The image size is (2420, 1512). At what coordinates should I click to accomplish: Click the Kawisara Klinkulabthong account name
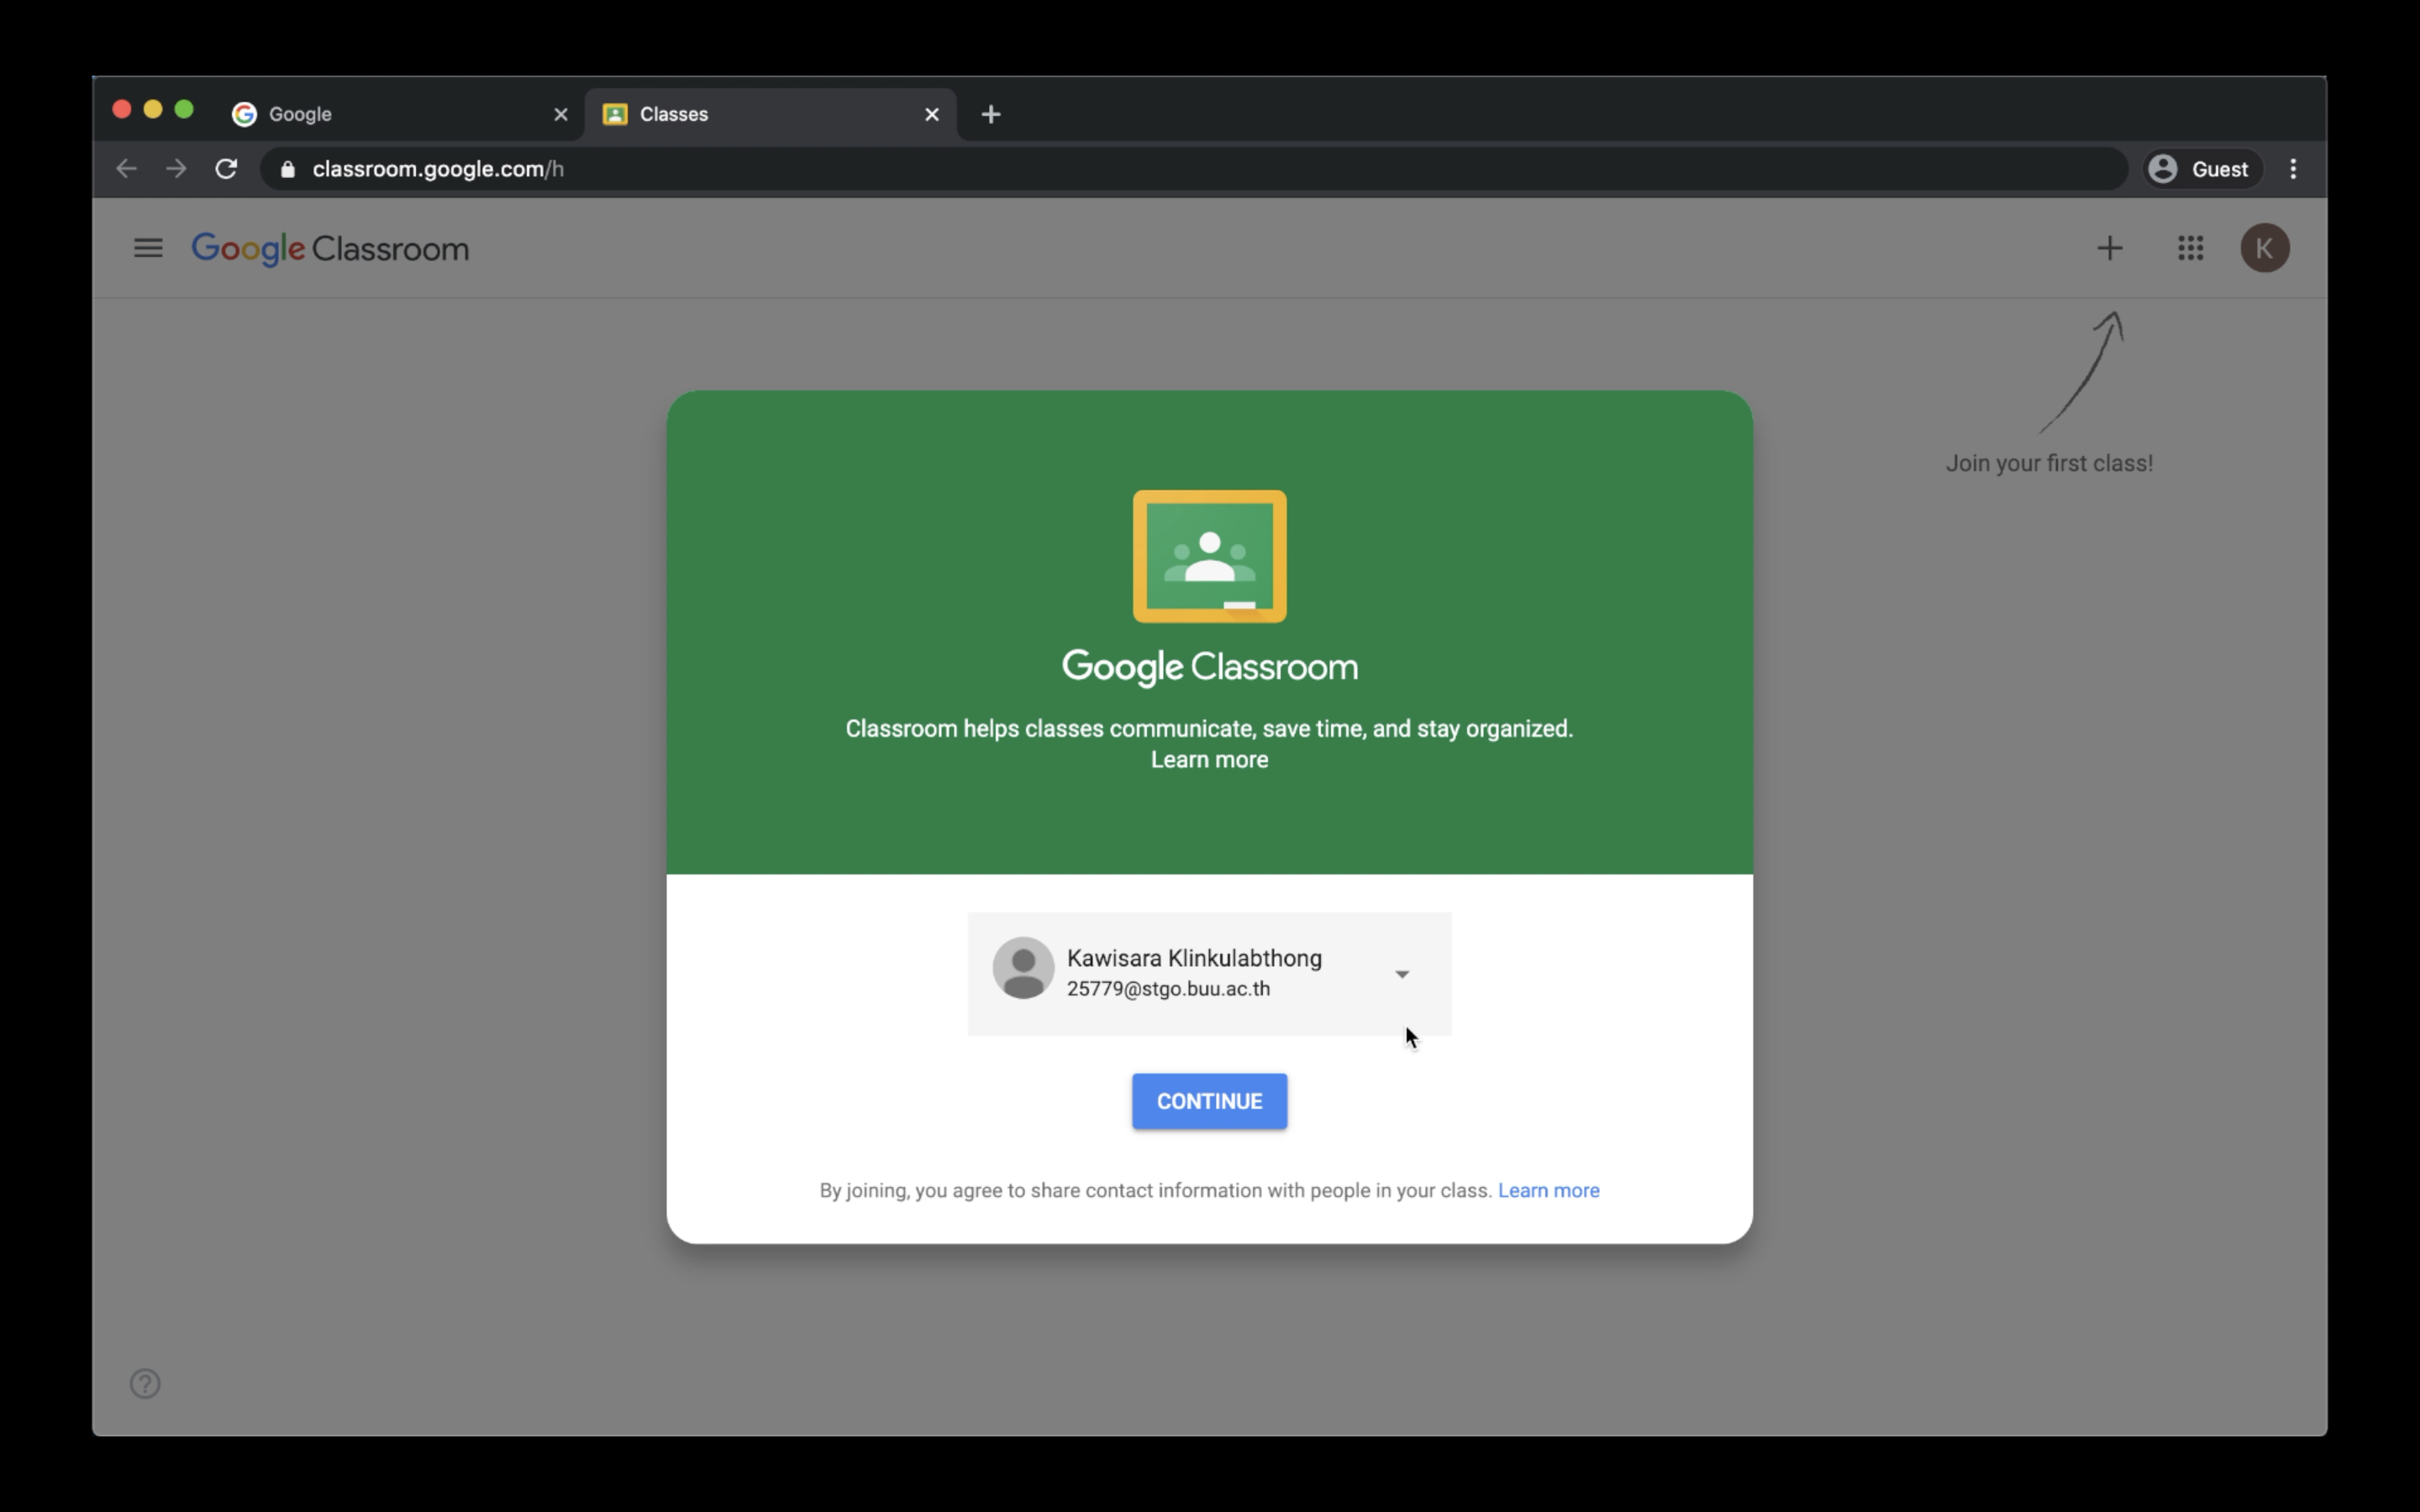[x=1194, y=958]
